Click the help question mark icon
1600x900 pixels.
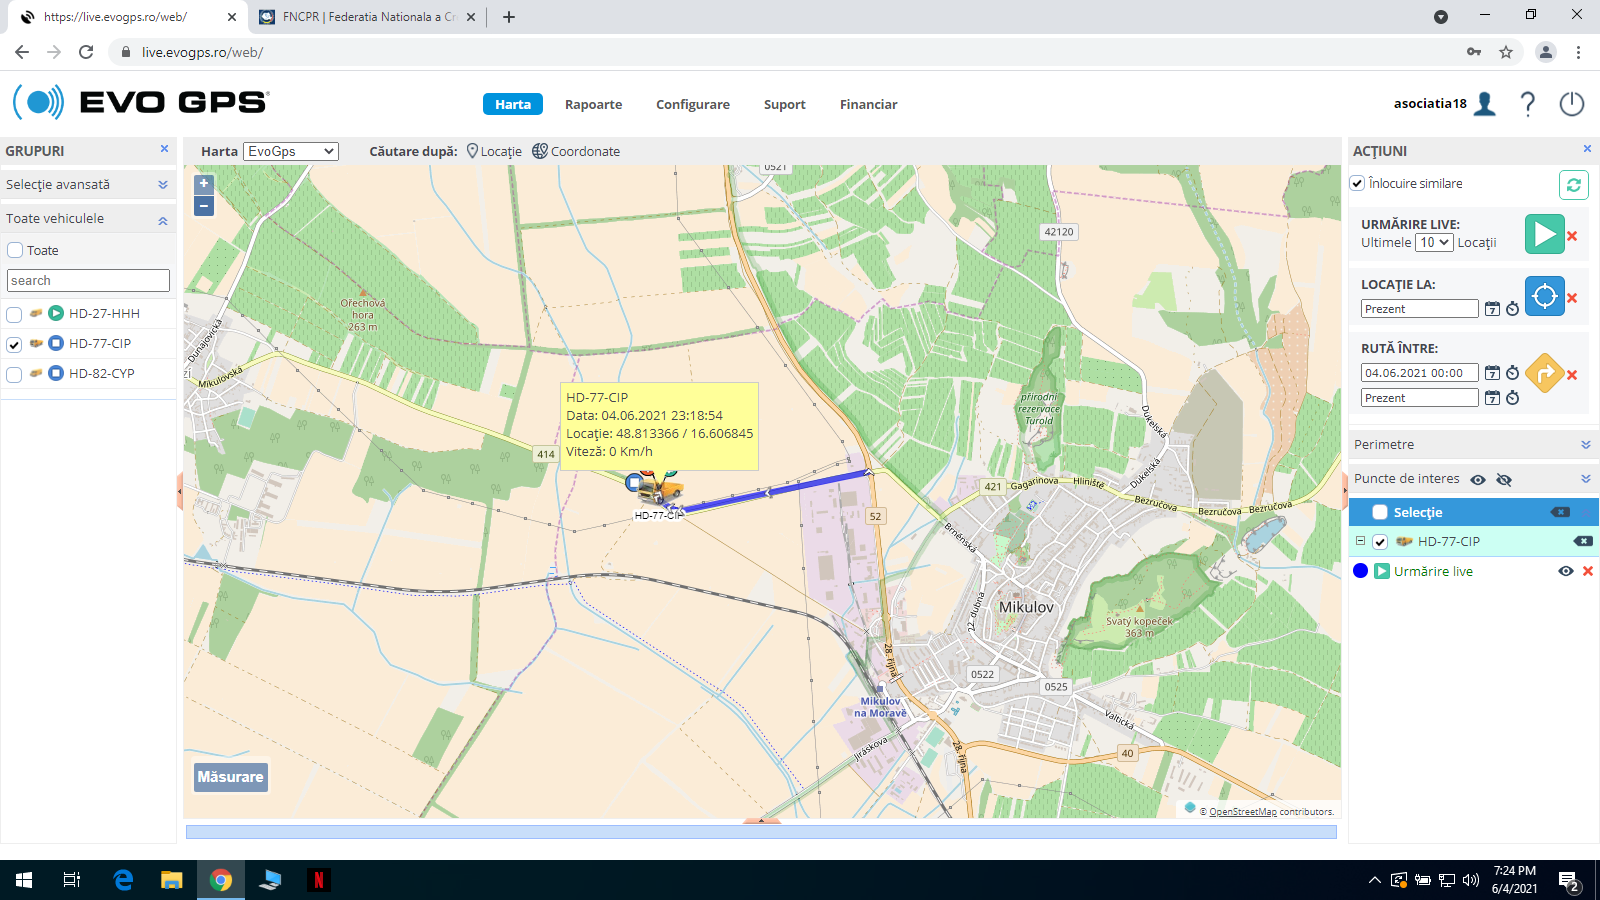pos(1527,104)
